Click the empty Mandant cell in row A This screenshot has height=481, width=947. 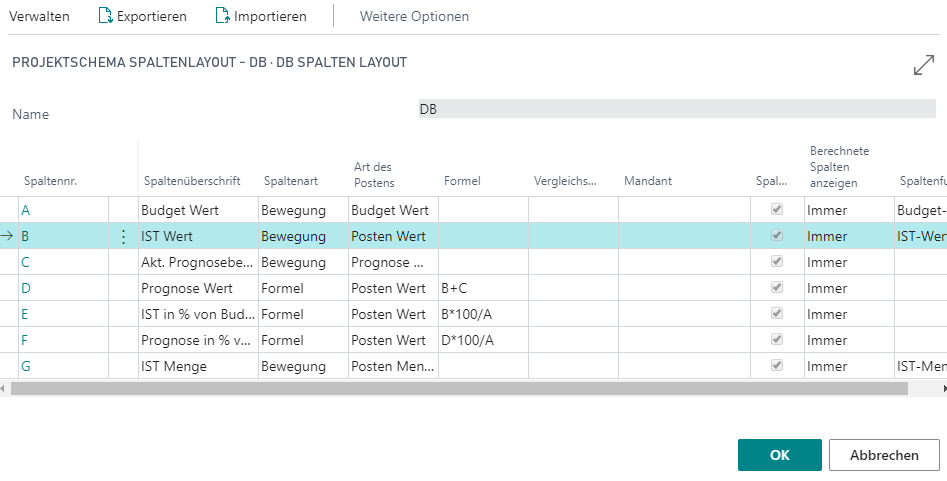pos(684,210)
